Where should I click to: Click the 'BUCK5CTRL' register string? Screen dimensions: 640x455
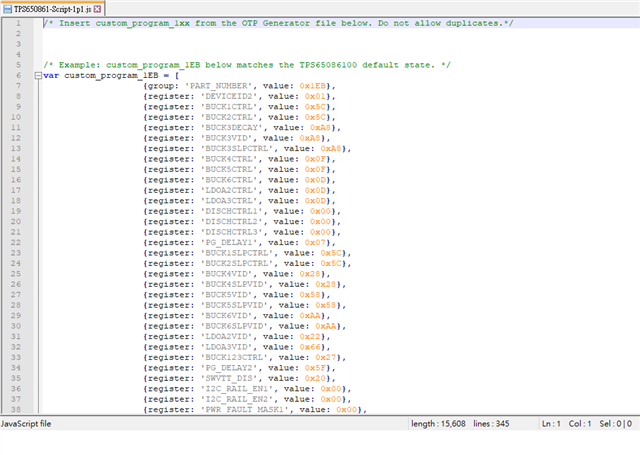pos(229,169)
